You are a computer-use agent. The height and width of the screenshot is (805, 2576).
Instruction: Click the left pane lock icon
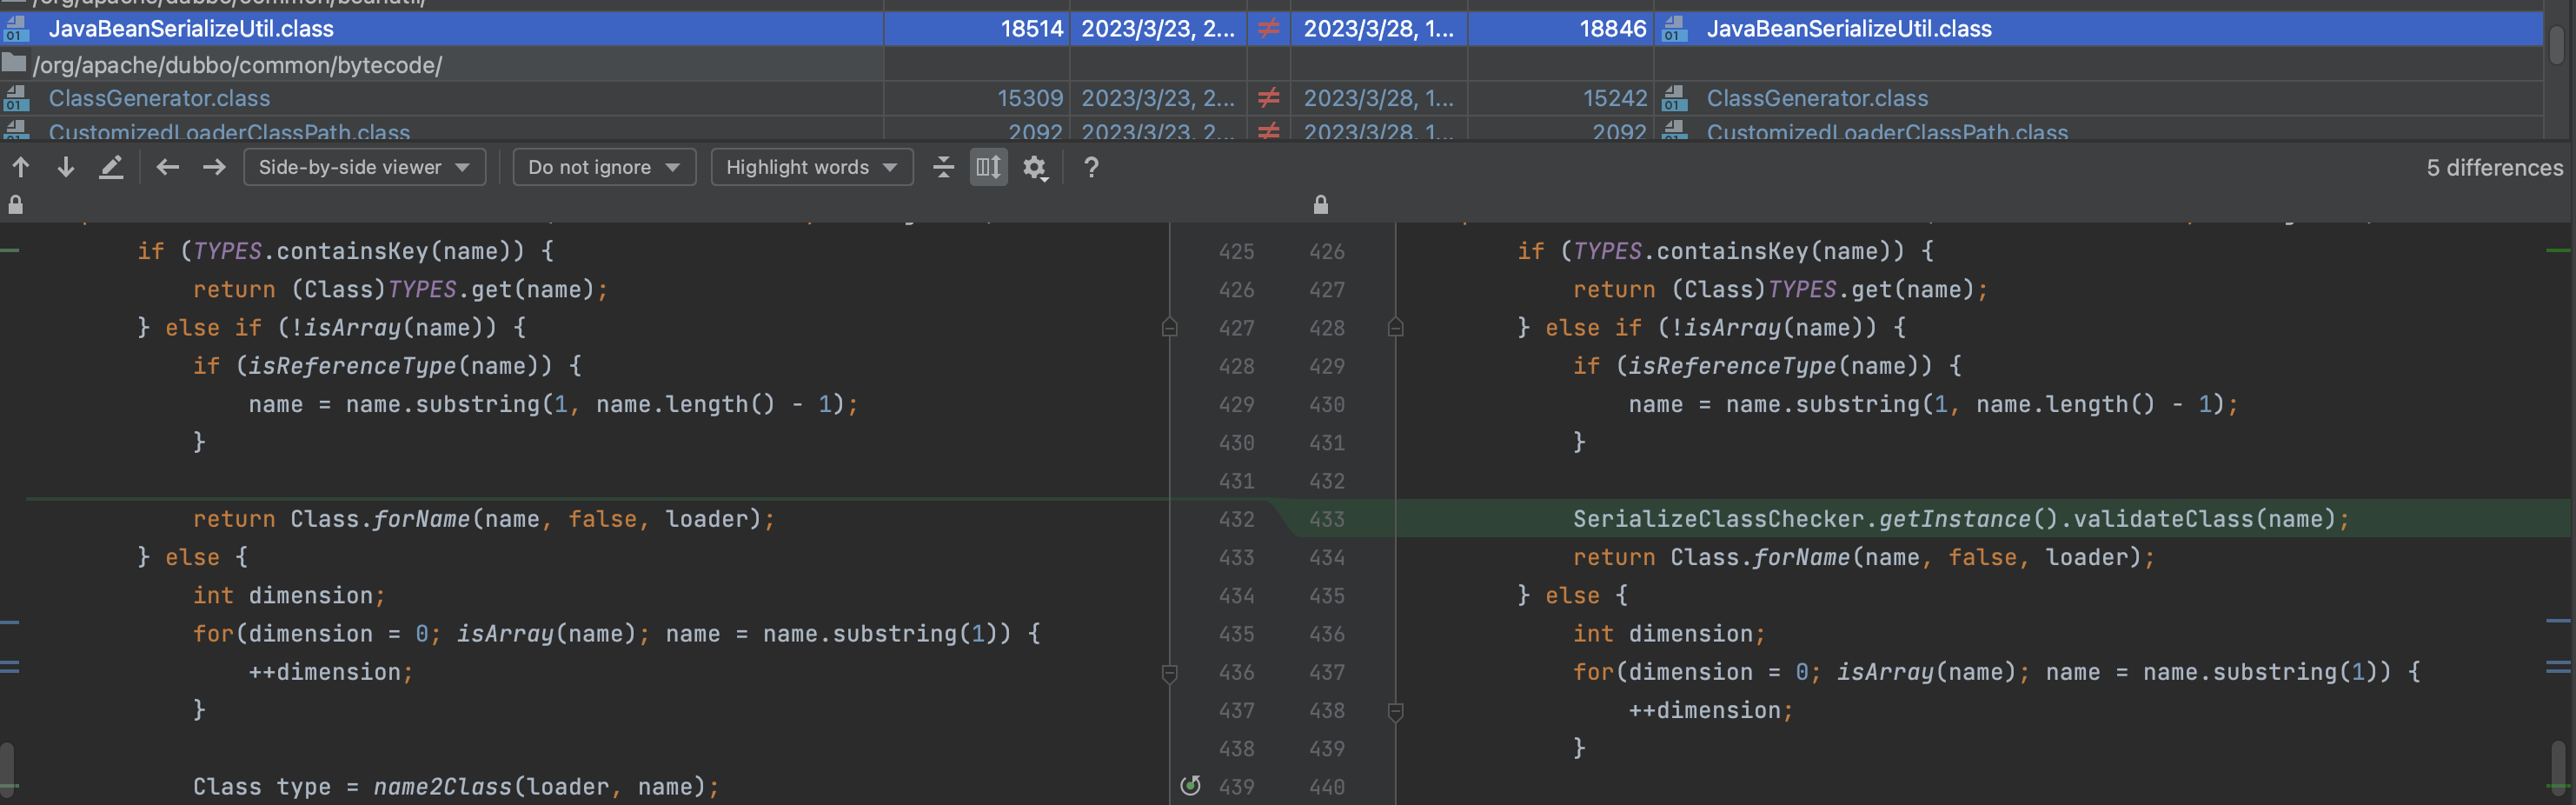pyautogui.click(x=15, y=205)
